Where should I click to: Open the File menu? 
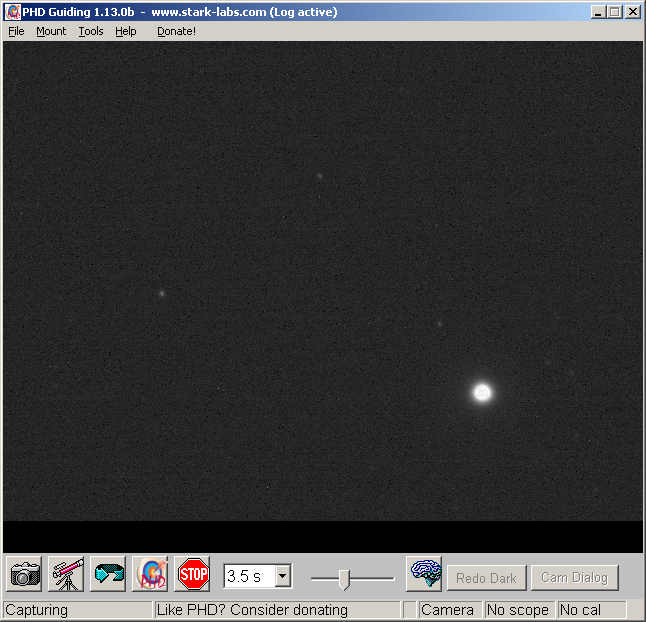pos(16,31)
